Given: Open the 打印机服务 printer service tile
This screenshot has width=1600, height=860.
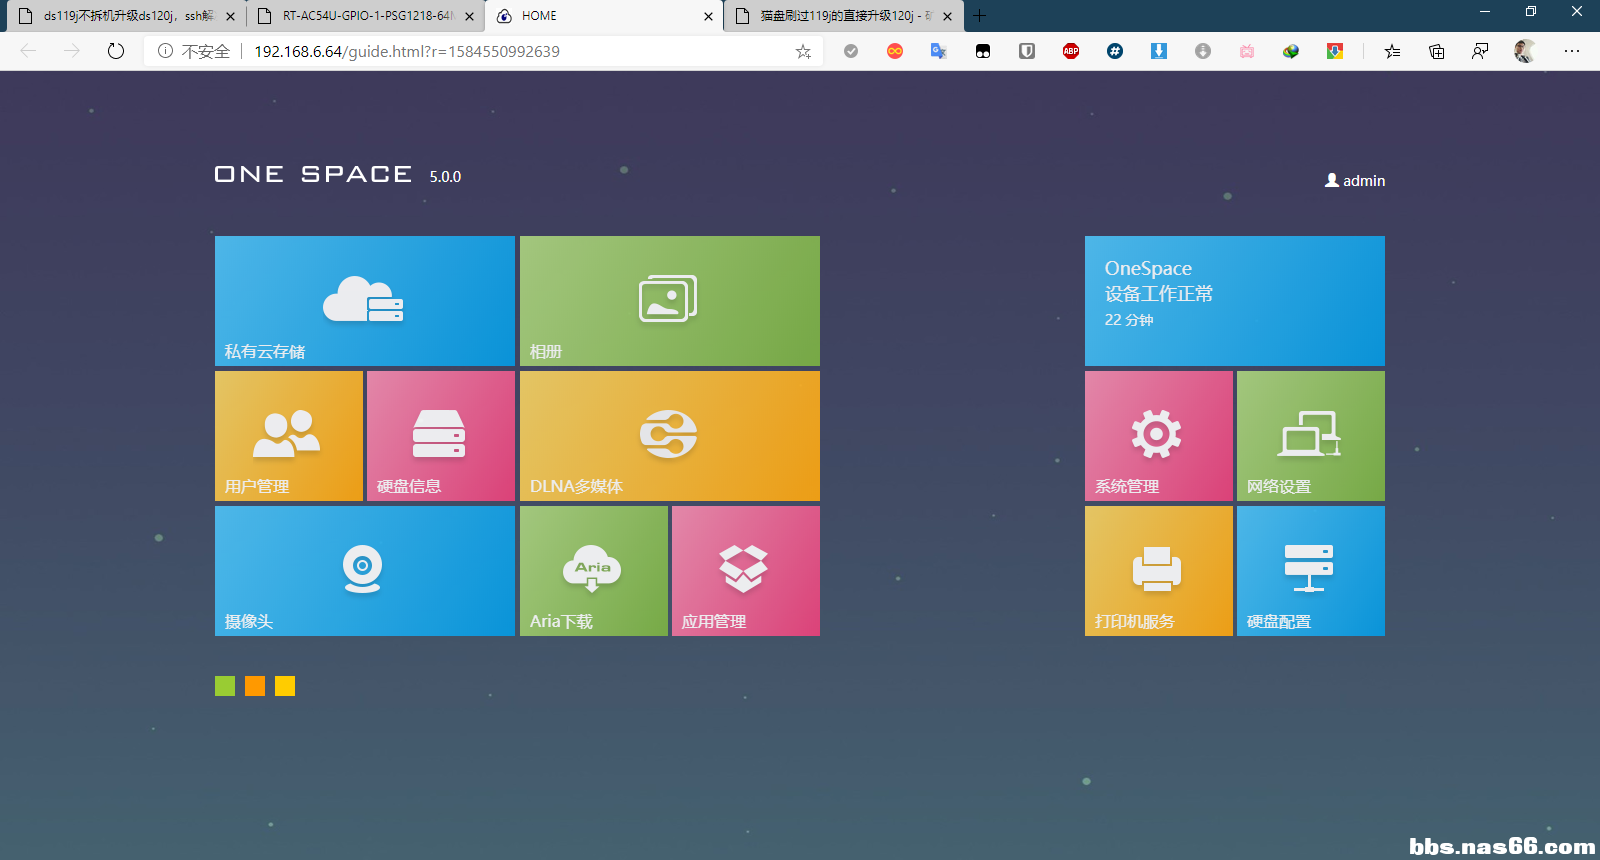Looking at the screenshot, I should coord(1159,571).
